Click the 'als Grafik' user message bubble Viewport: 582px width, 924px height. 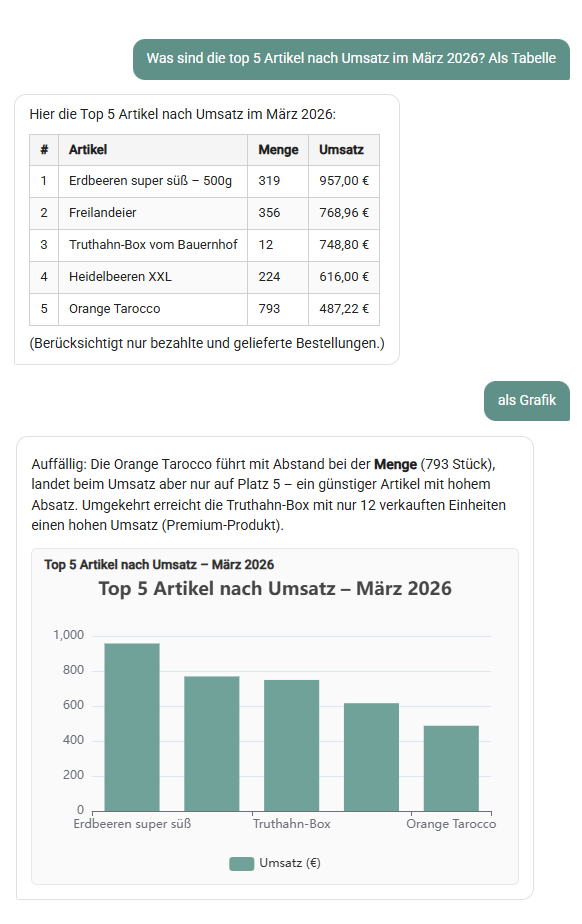tap(527, 401)
